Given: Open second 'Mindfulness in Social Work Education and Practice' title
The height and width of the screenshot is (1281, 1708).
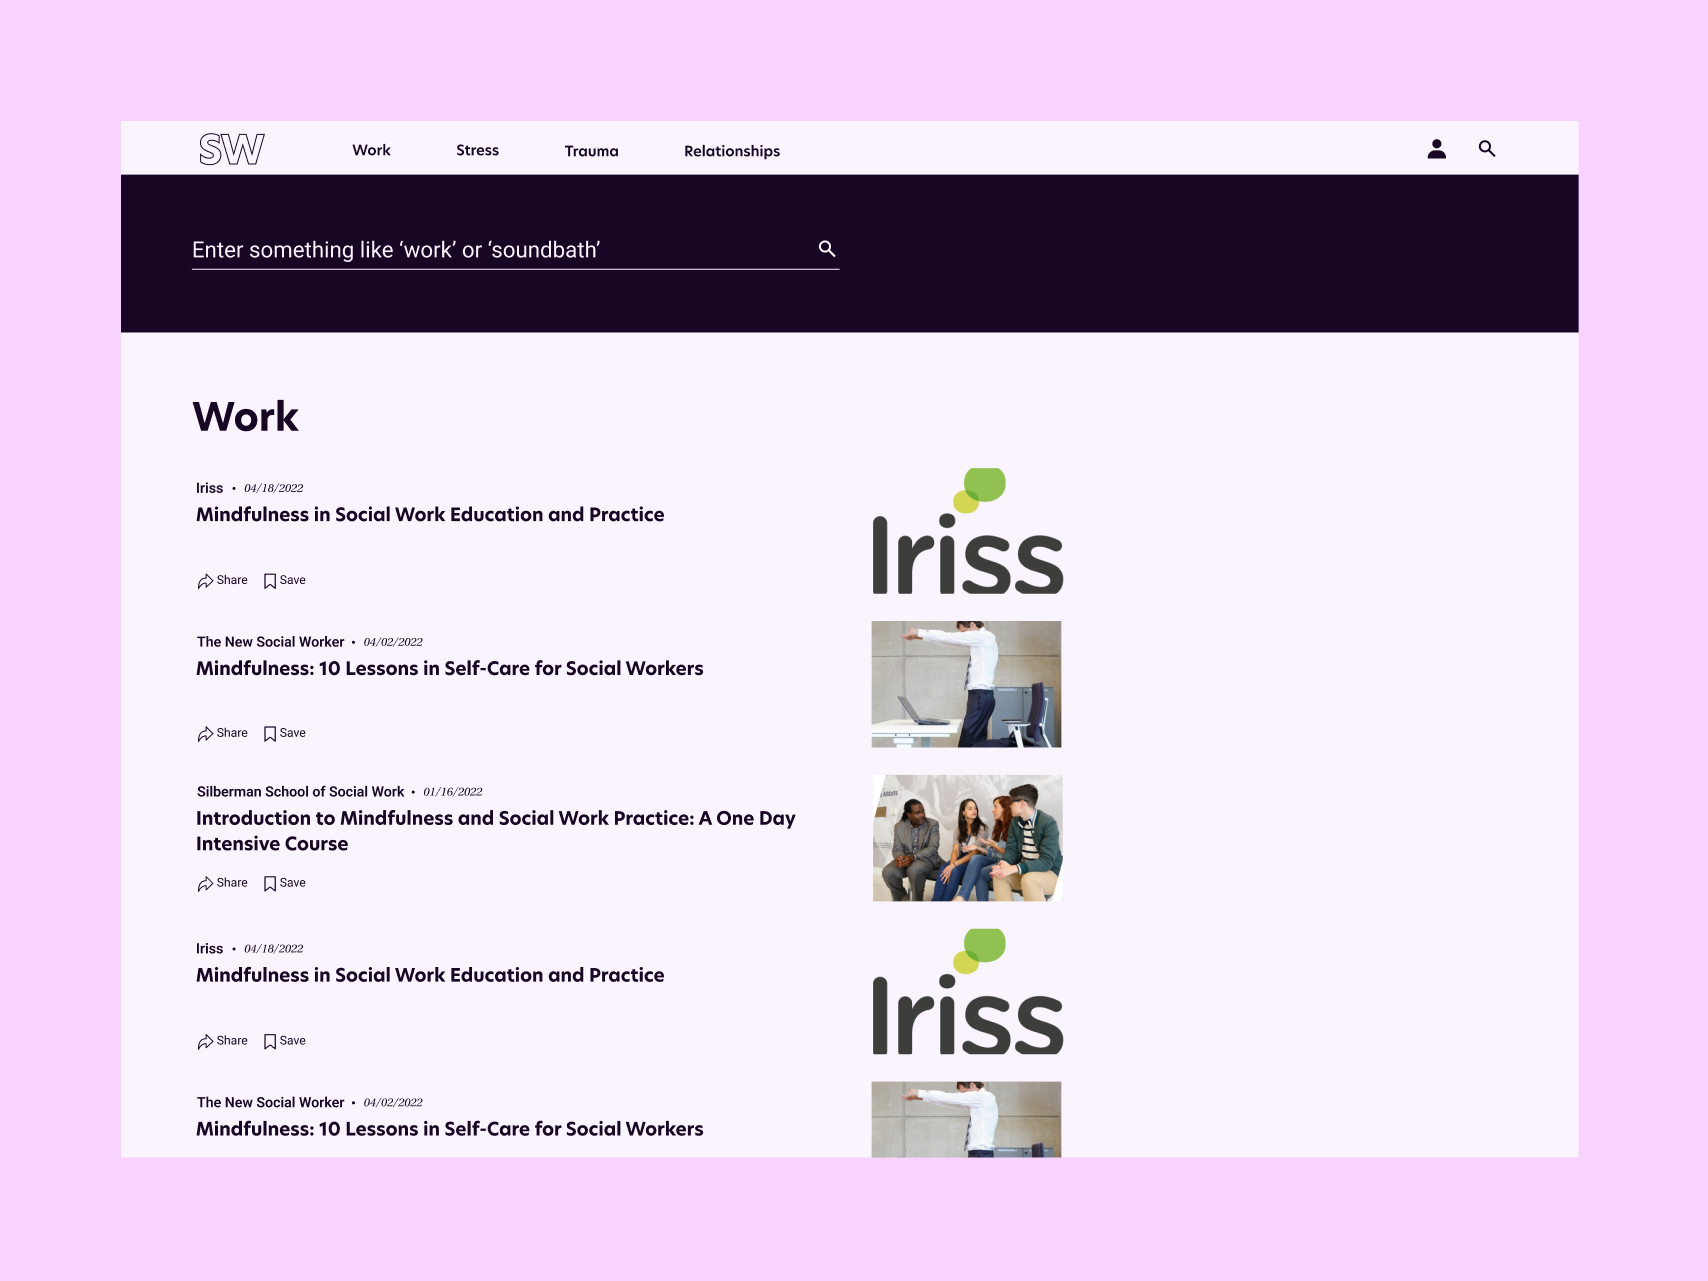Looking at the screenshot, I should click(x=430, y=975).
